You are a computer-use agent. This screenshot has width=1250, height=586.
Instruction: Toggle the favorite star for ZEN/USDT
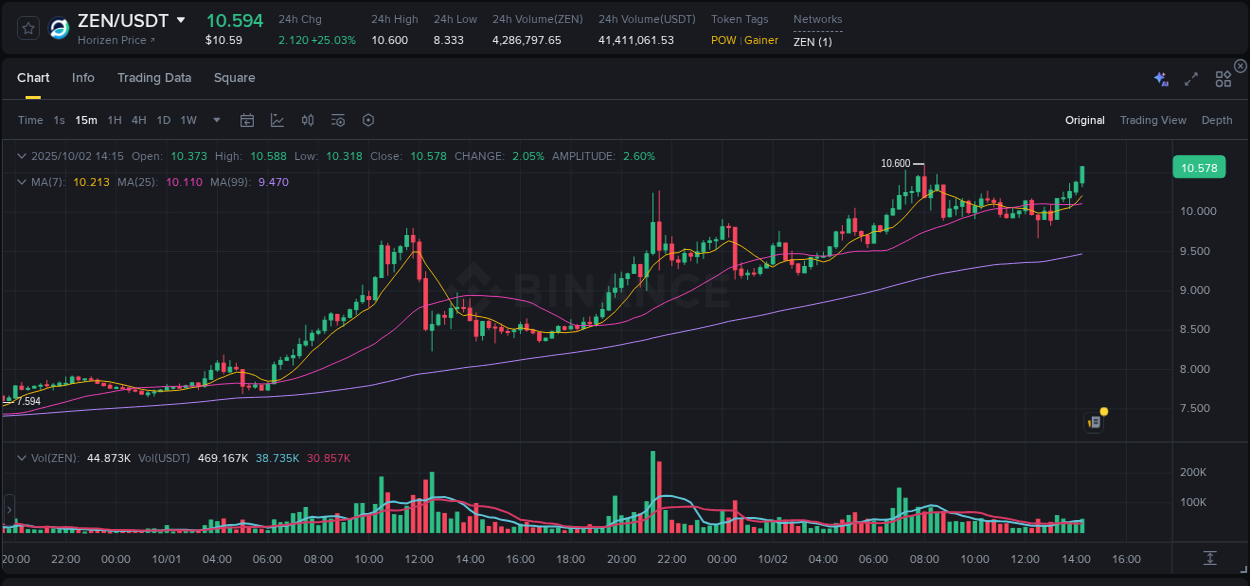pyautogui.click(x=27, y=27)
